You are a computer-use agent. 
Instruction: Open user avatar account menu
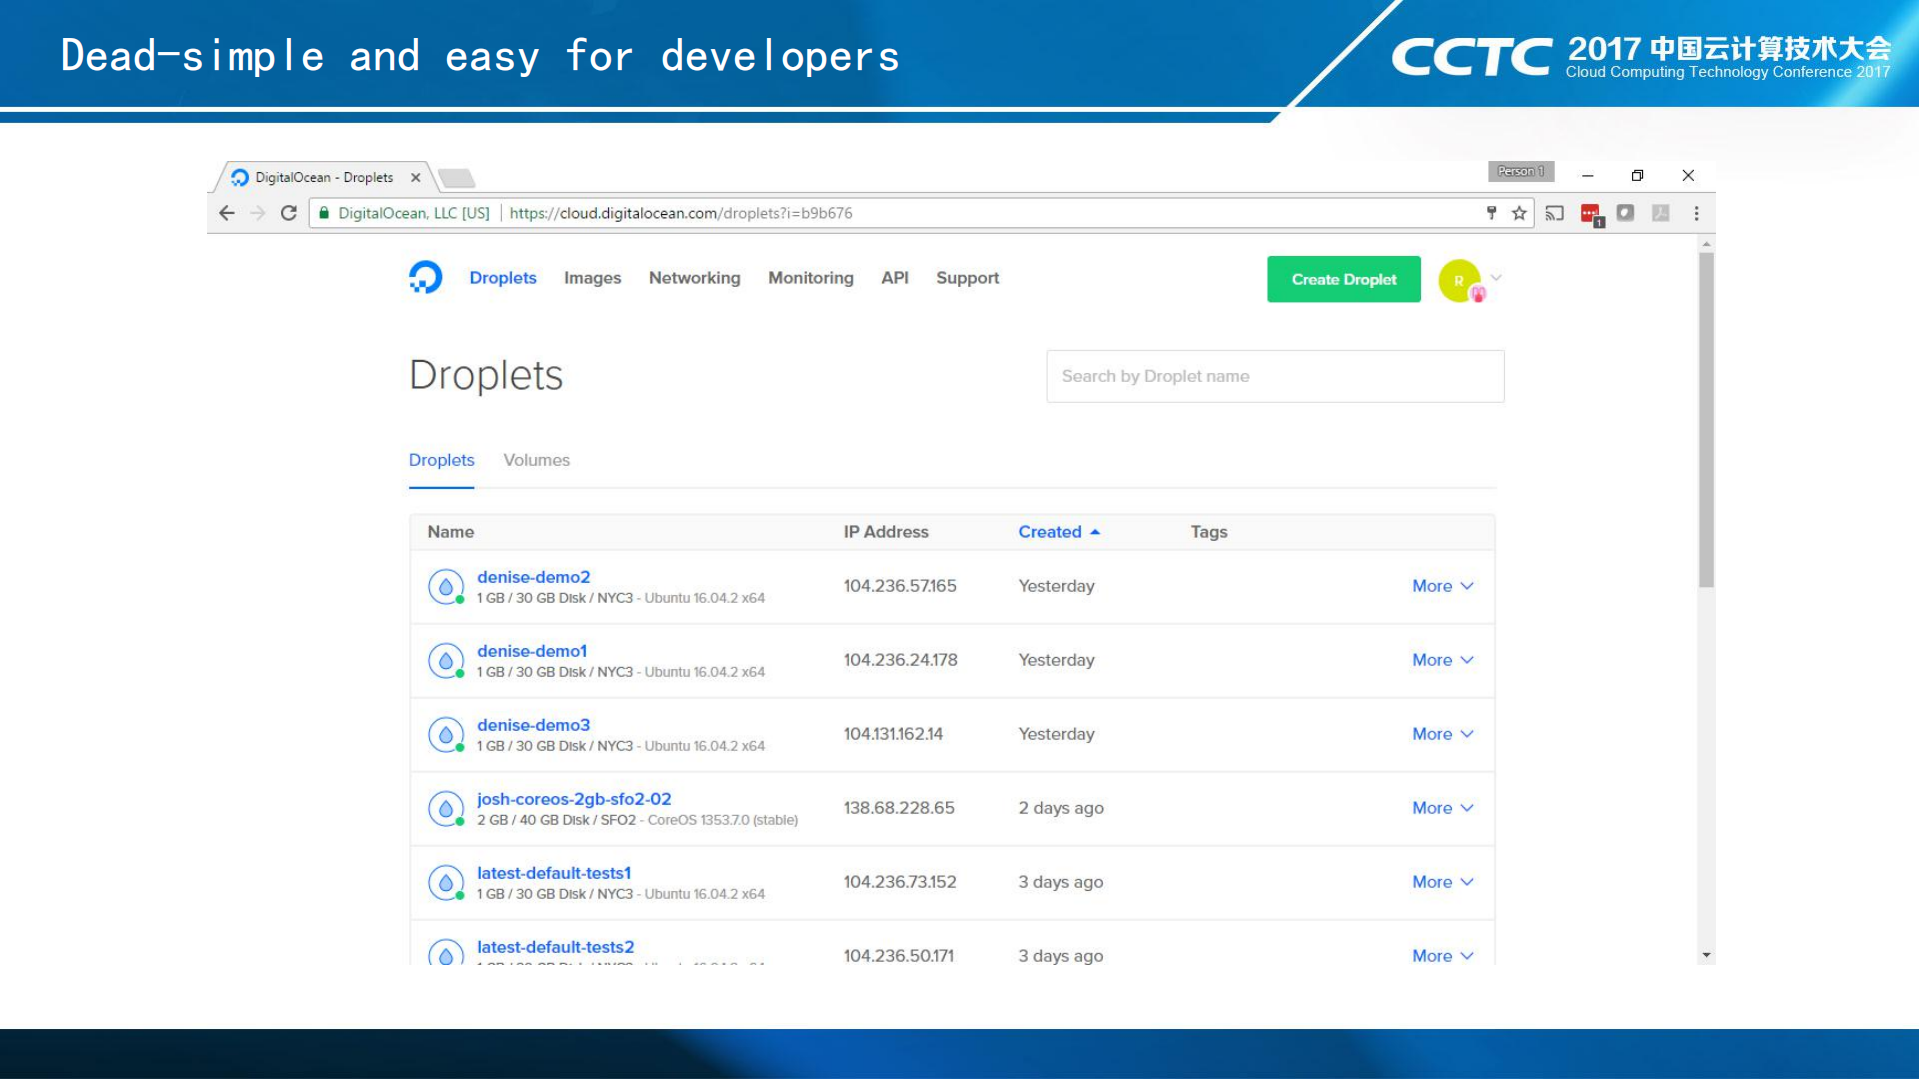point(1461,280)
